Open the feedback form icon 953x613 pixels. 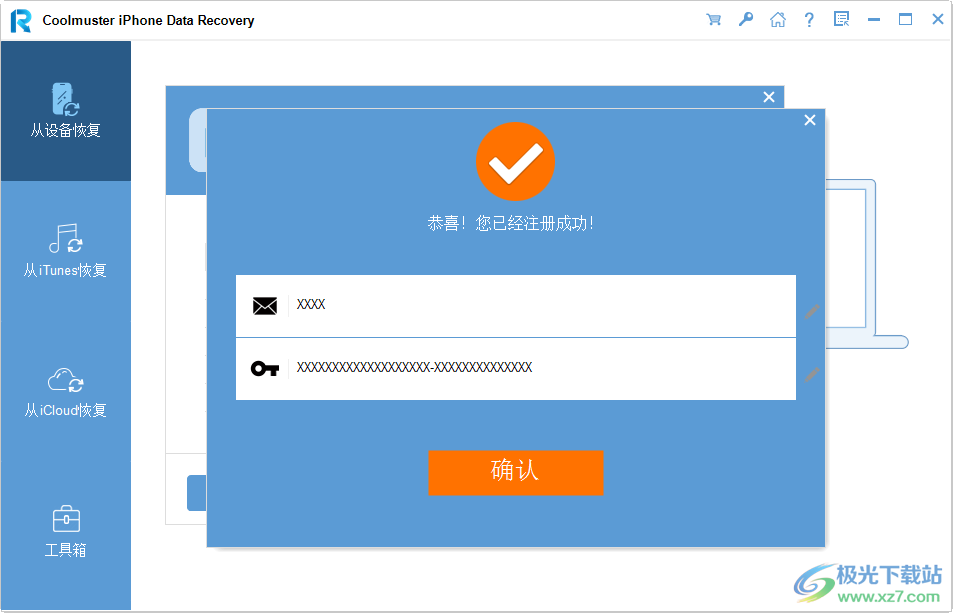(x=841, y=19)
